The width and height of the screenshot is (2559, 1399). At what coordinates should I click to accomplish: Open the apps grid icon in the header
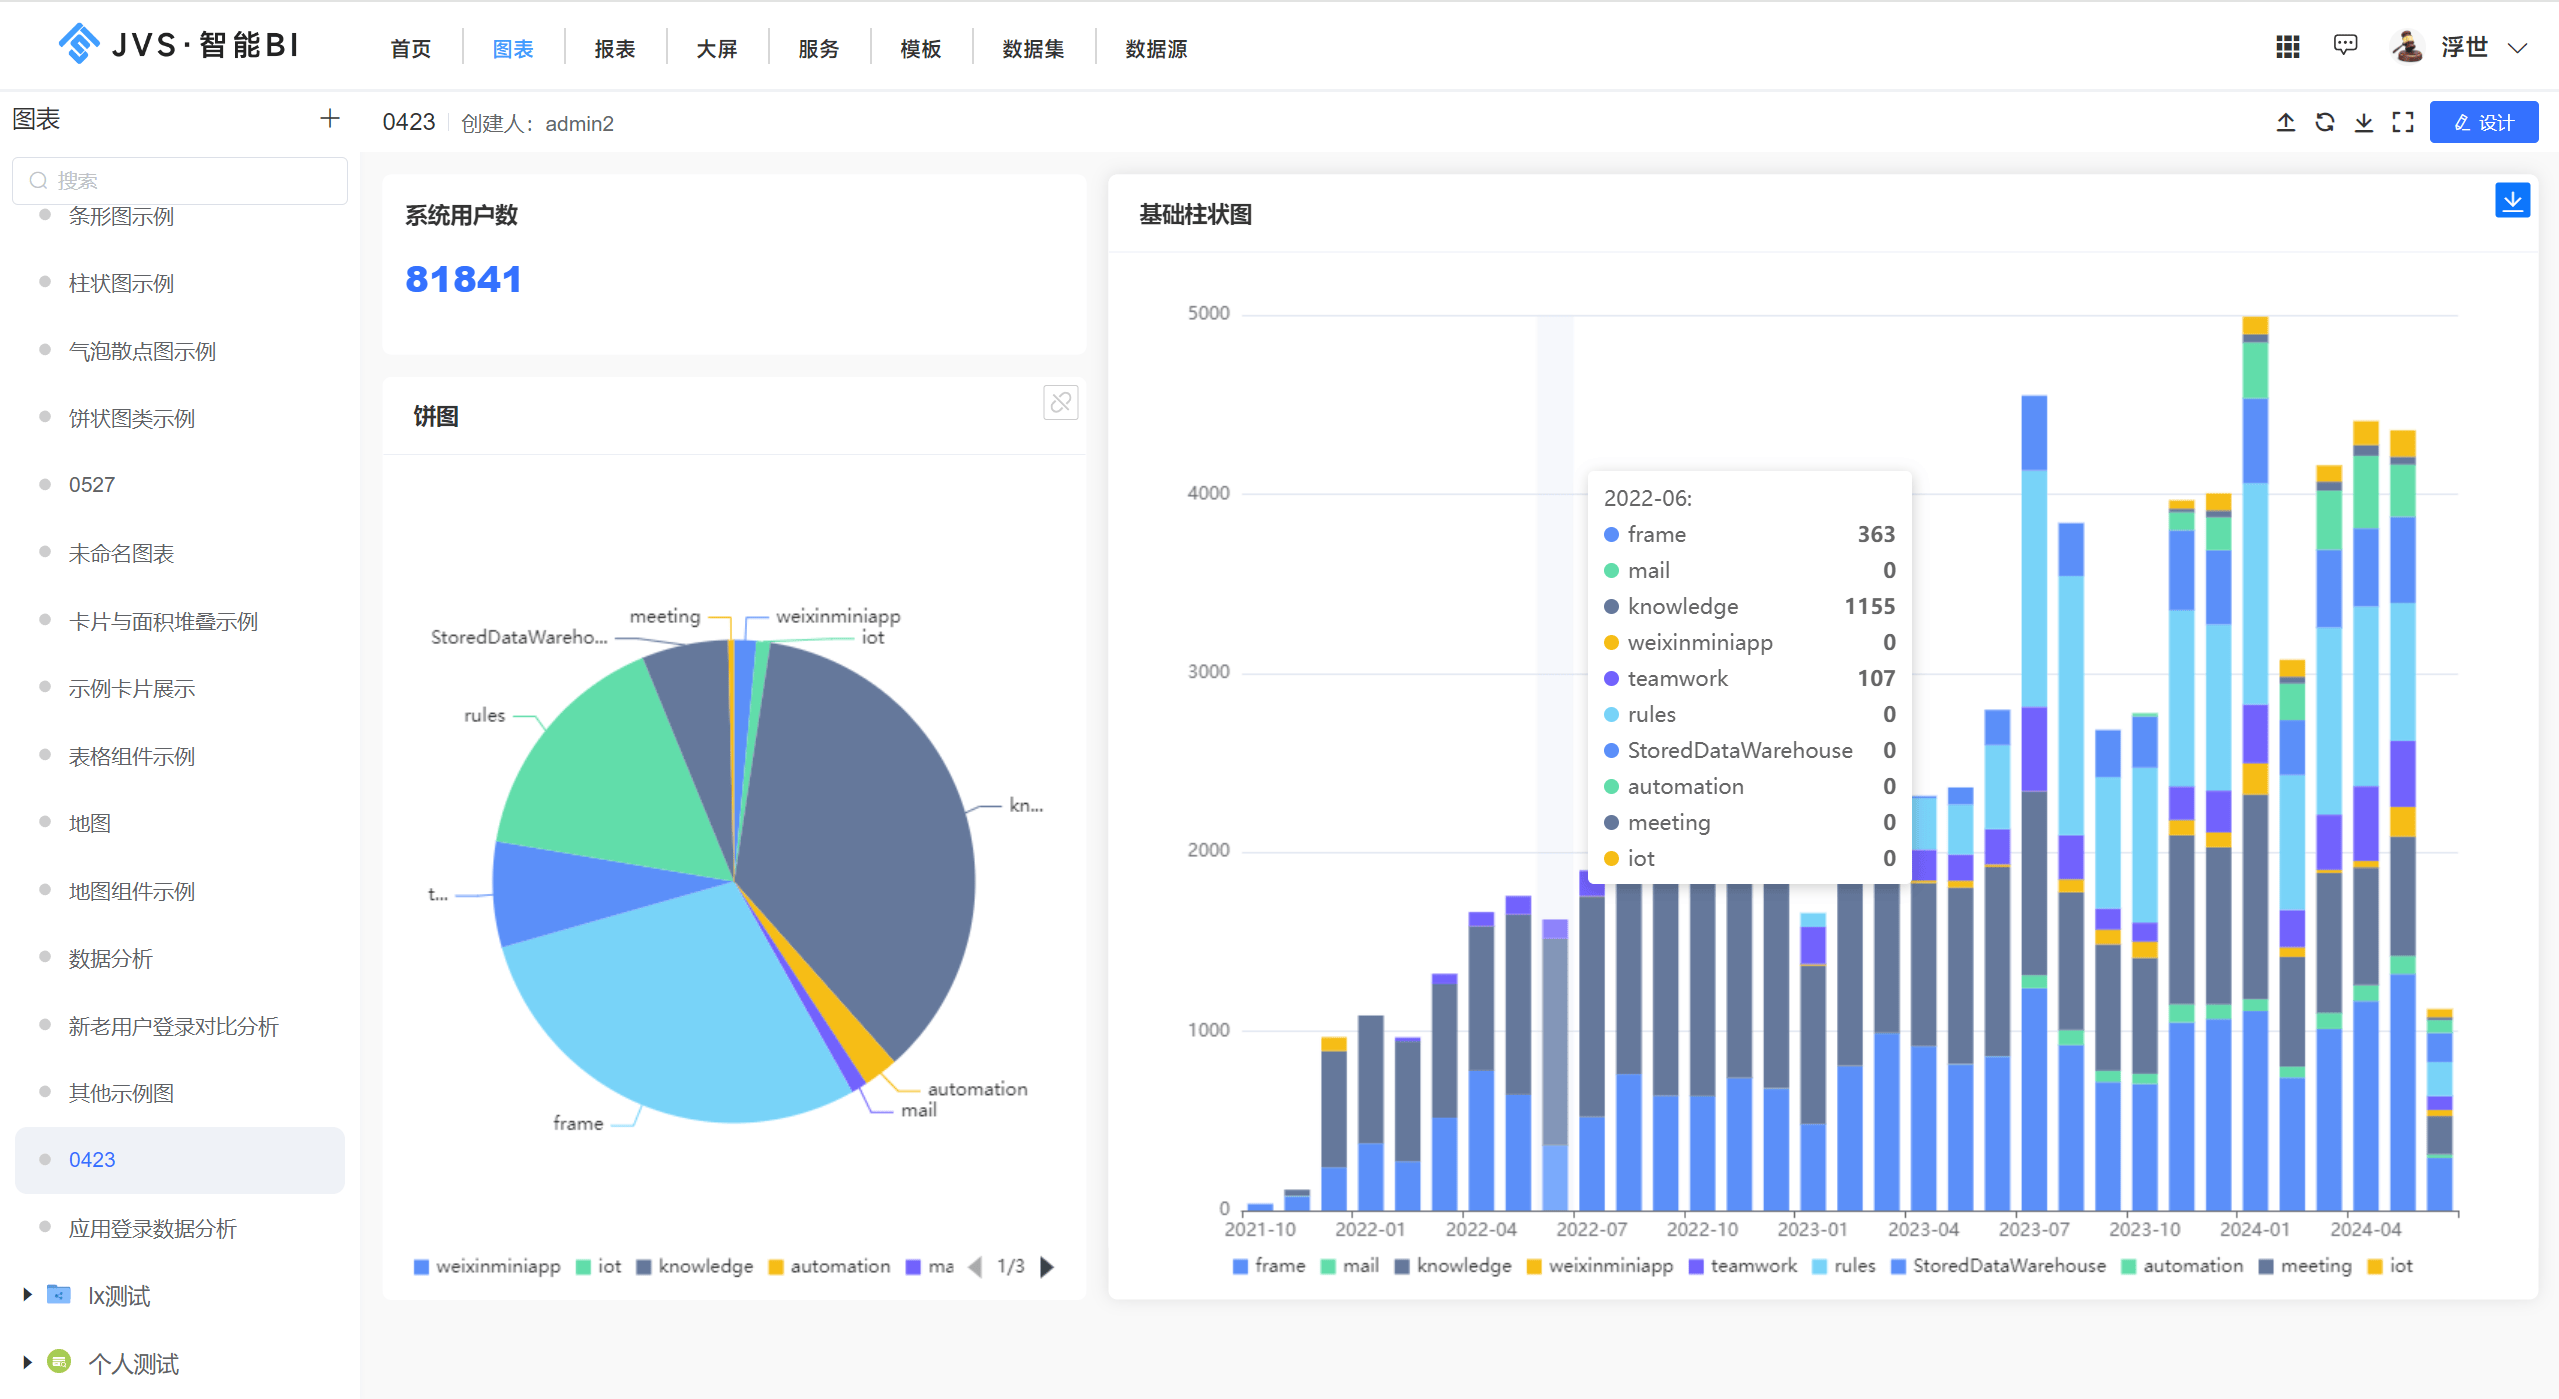pyautogui.click(x=2287, y=46)
